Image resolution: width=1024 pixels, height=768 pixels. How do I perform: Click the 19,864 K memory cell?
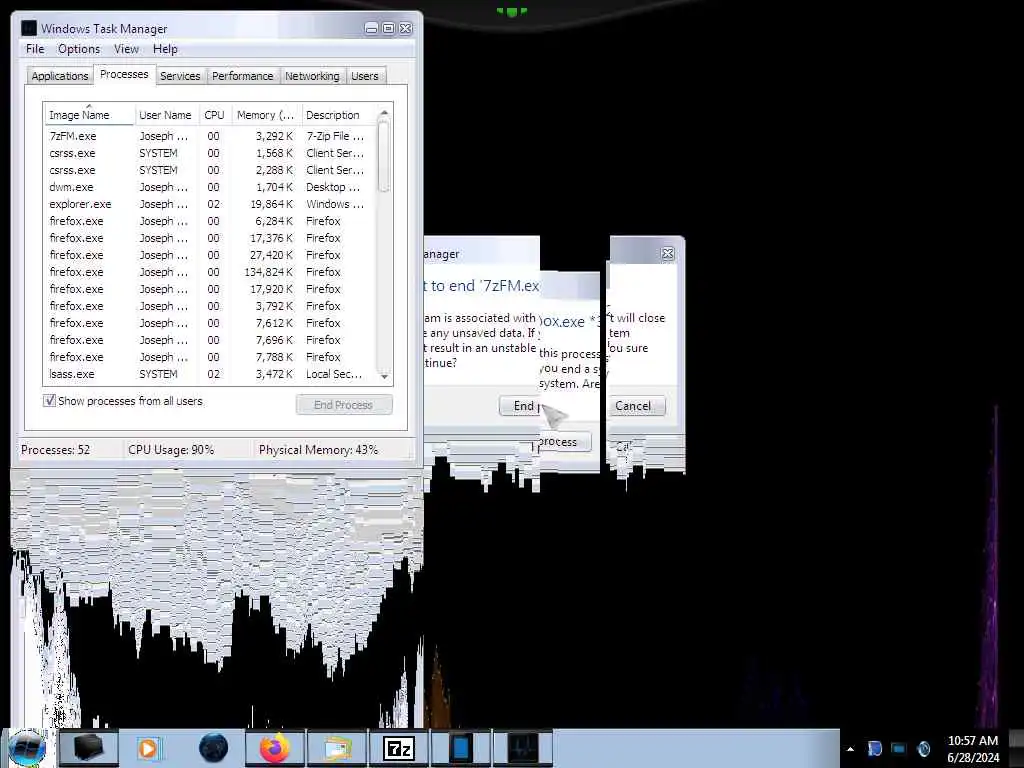[272, 204]
